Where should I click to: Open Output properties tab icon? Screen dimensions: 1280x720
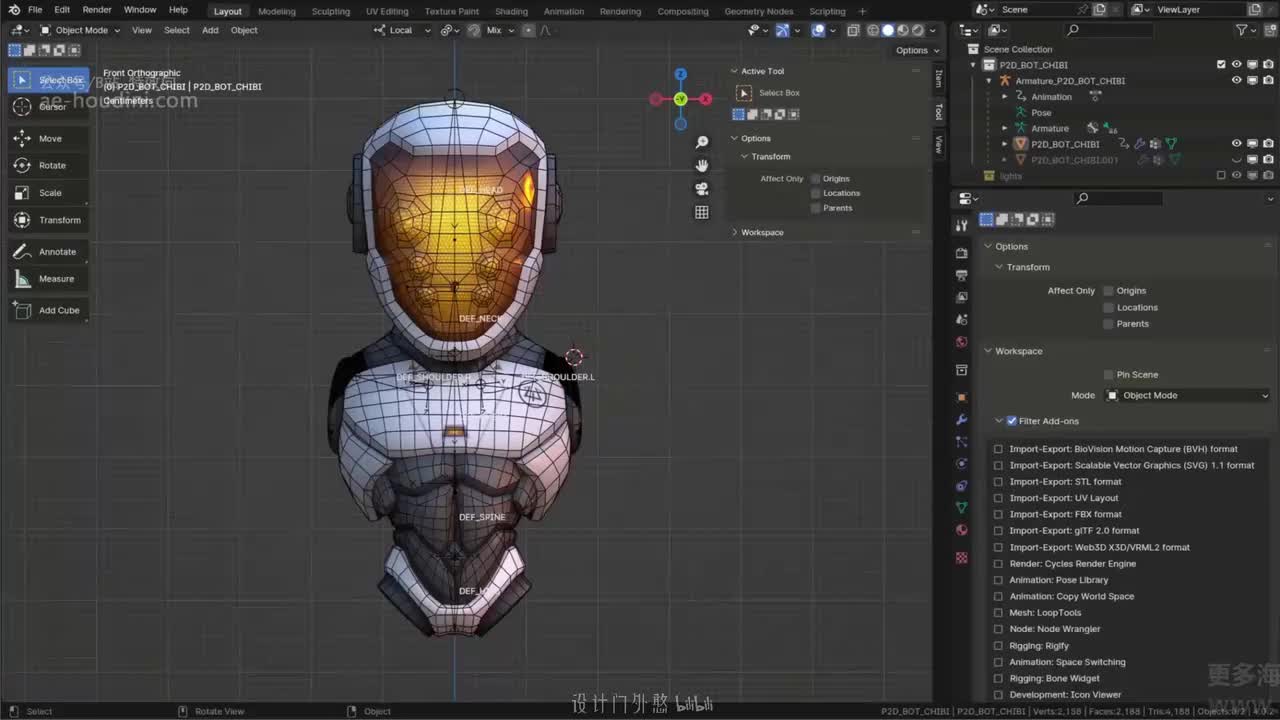962,275
